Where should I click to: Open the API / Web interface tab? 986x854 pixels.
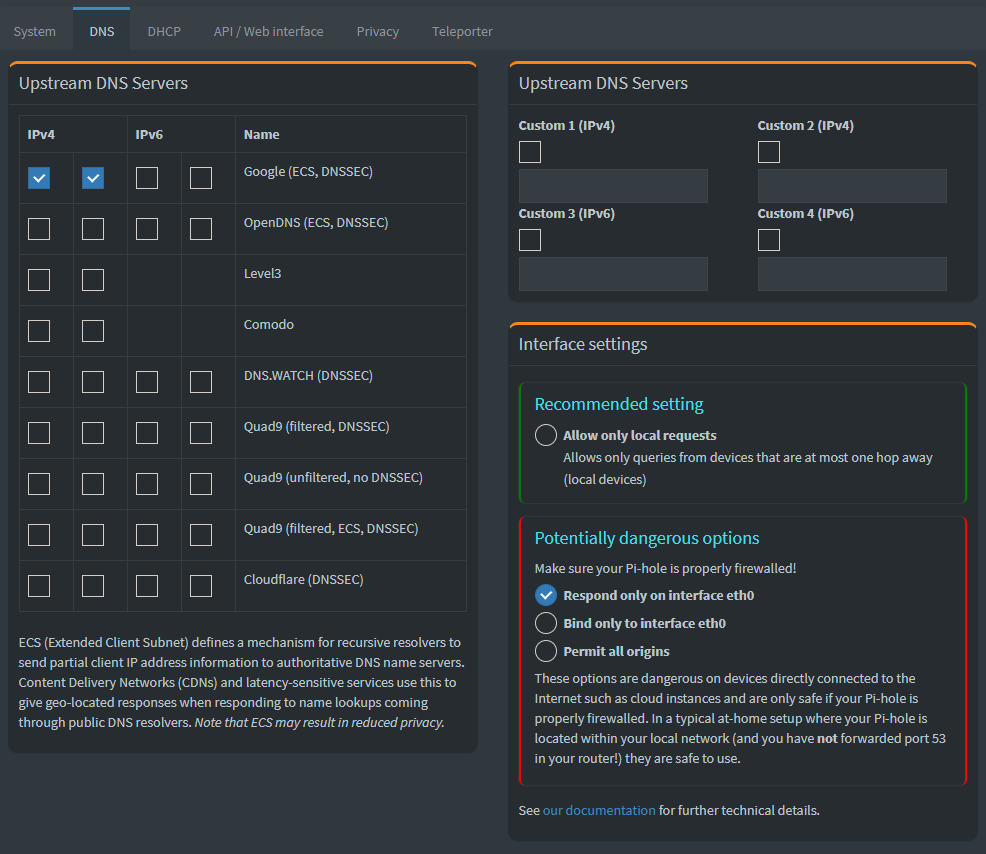pos(268,31)
